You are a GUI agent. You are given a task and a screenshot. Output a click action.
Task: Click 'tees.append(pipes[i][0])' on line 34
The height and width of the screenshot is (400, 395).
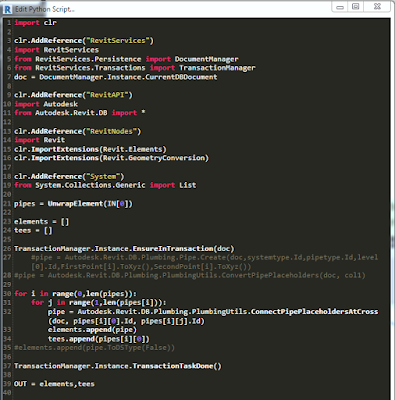tap(99, 339)
